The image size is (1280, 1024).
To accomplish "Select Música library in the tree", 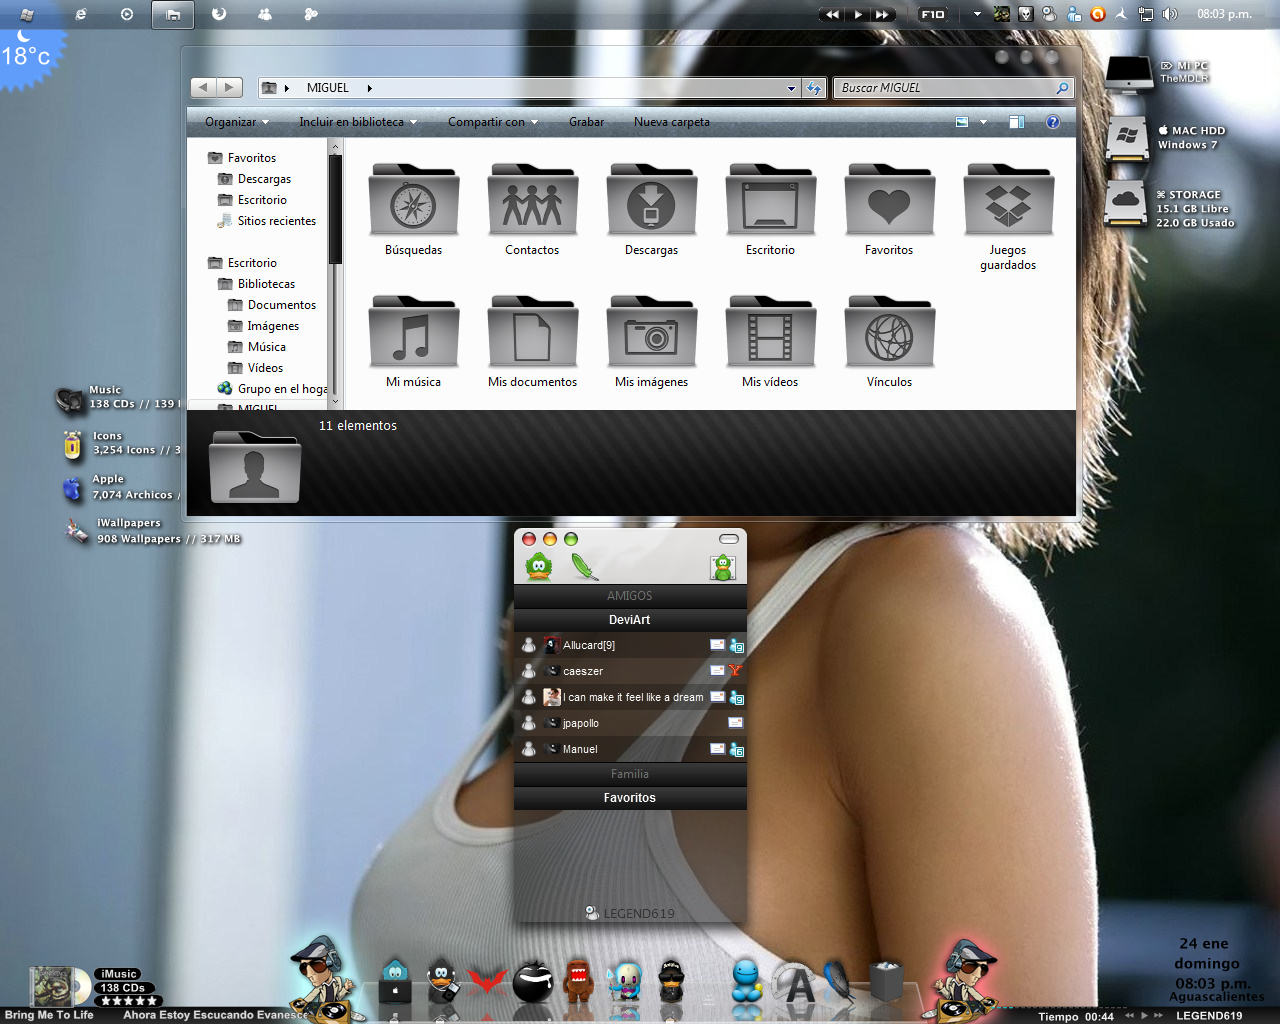I will [x=266, y=347].
